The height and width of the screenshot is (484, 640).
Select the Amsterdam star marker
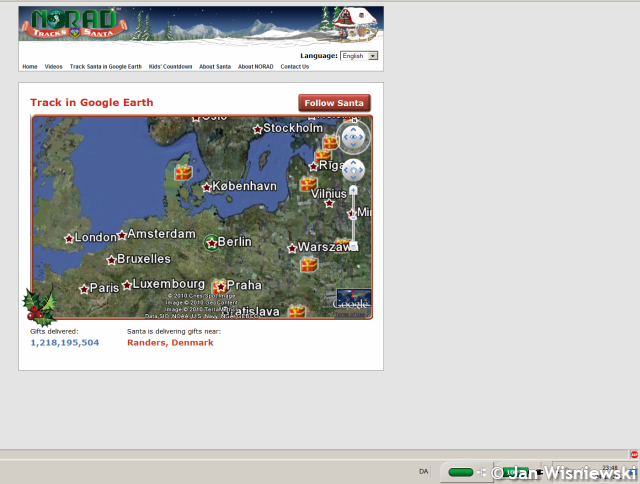(122, 235)
